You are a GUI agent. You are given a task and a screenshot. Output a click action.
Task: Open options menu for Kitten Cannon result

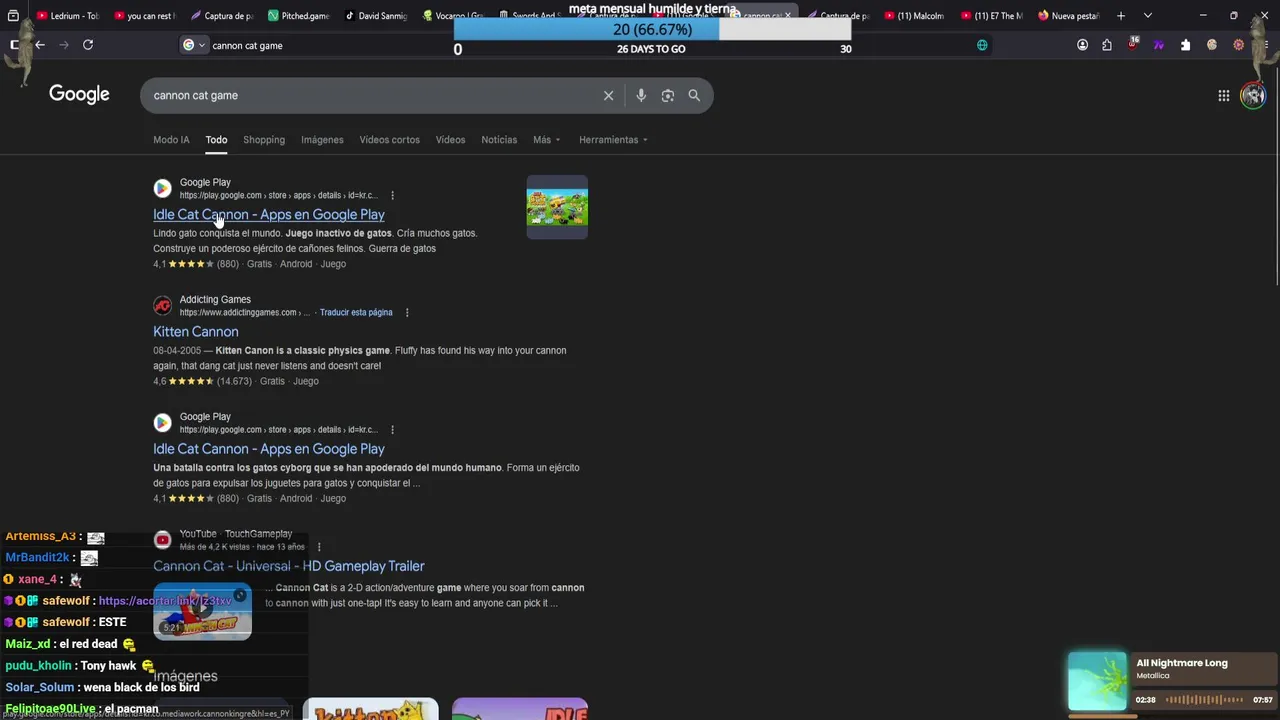pyautogui.click(x=406, y=312)
